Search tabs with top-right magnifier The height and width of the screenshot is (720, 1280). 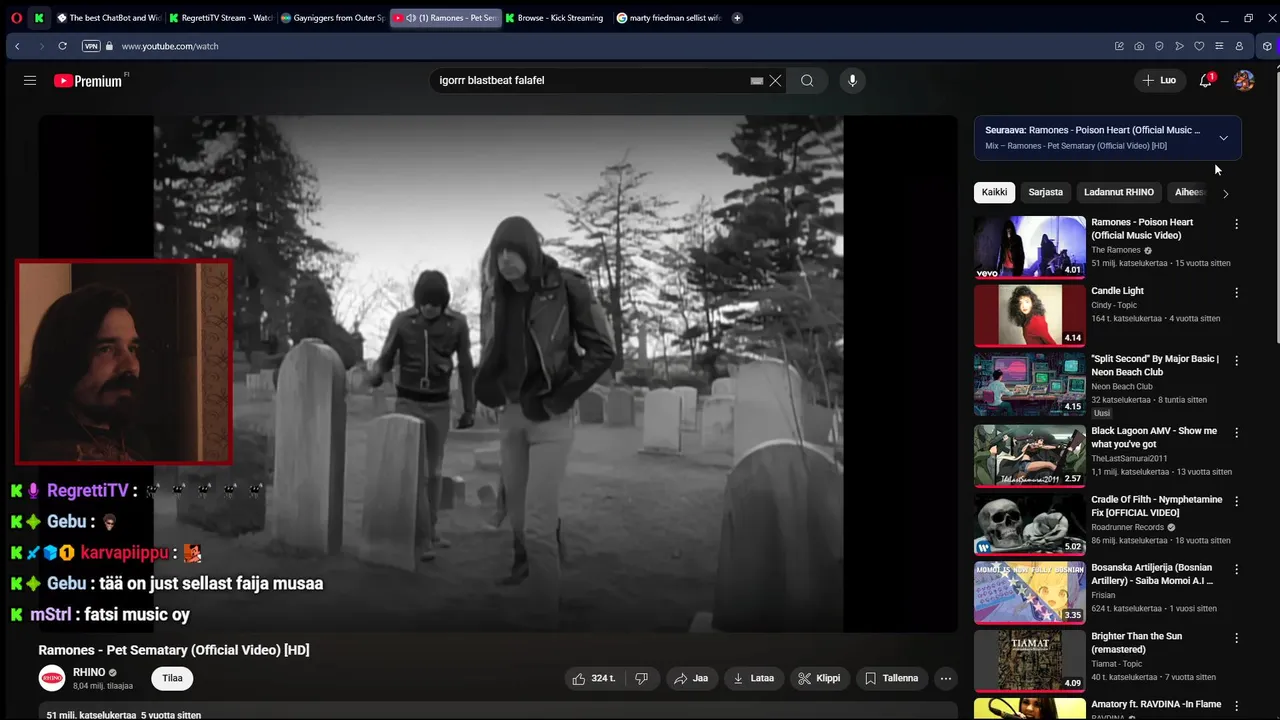coord(1200,18)
